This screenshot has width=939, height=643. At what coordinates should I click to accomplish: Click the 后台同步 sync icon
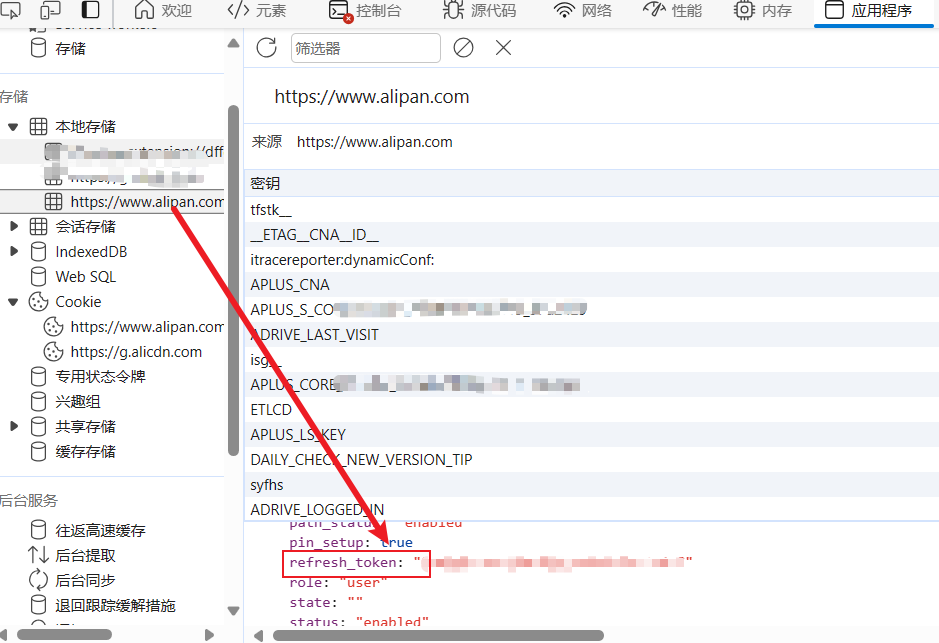[38, 580]
